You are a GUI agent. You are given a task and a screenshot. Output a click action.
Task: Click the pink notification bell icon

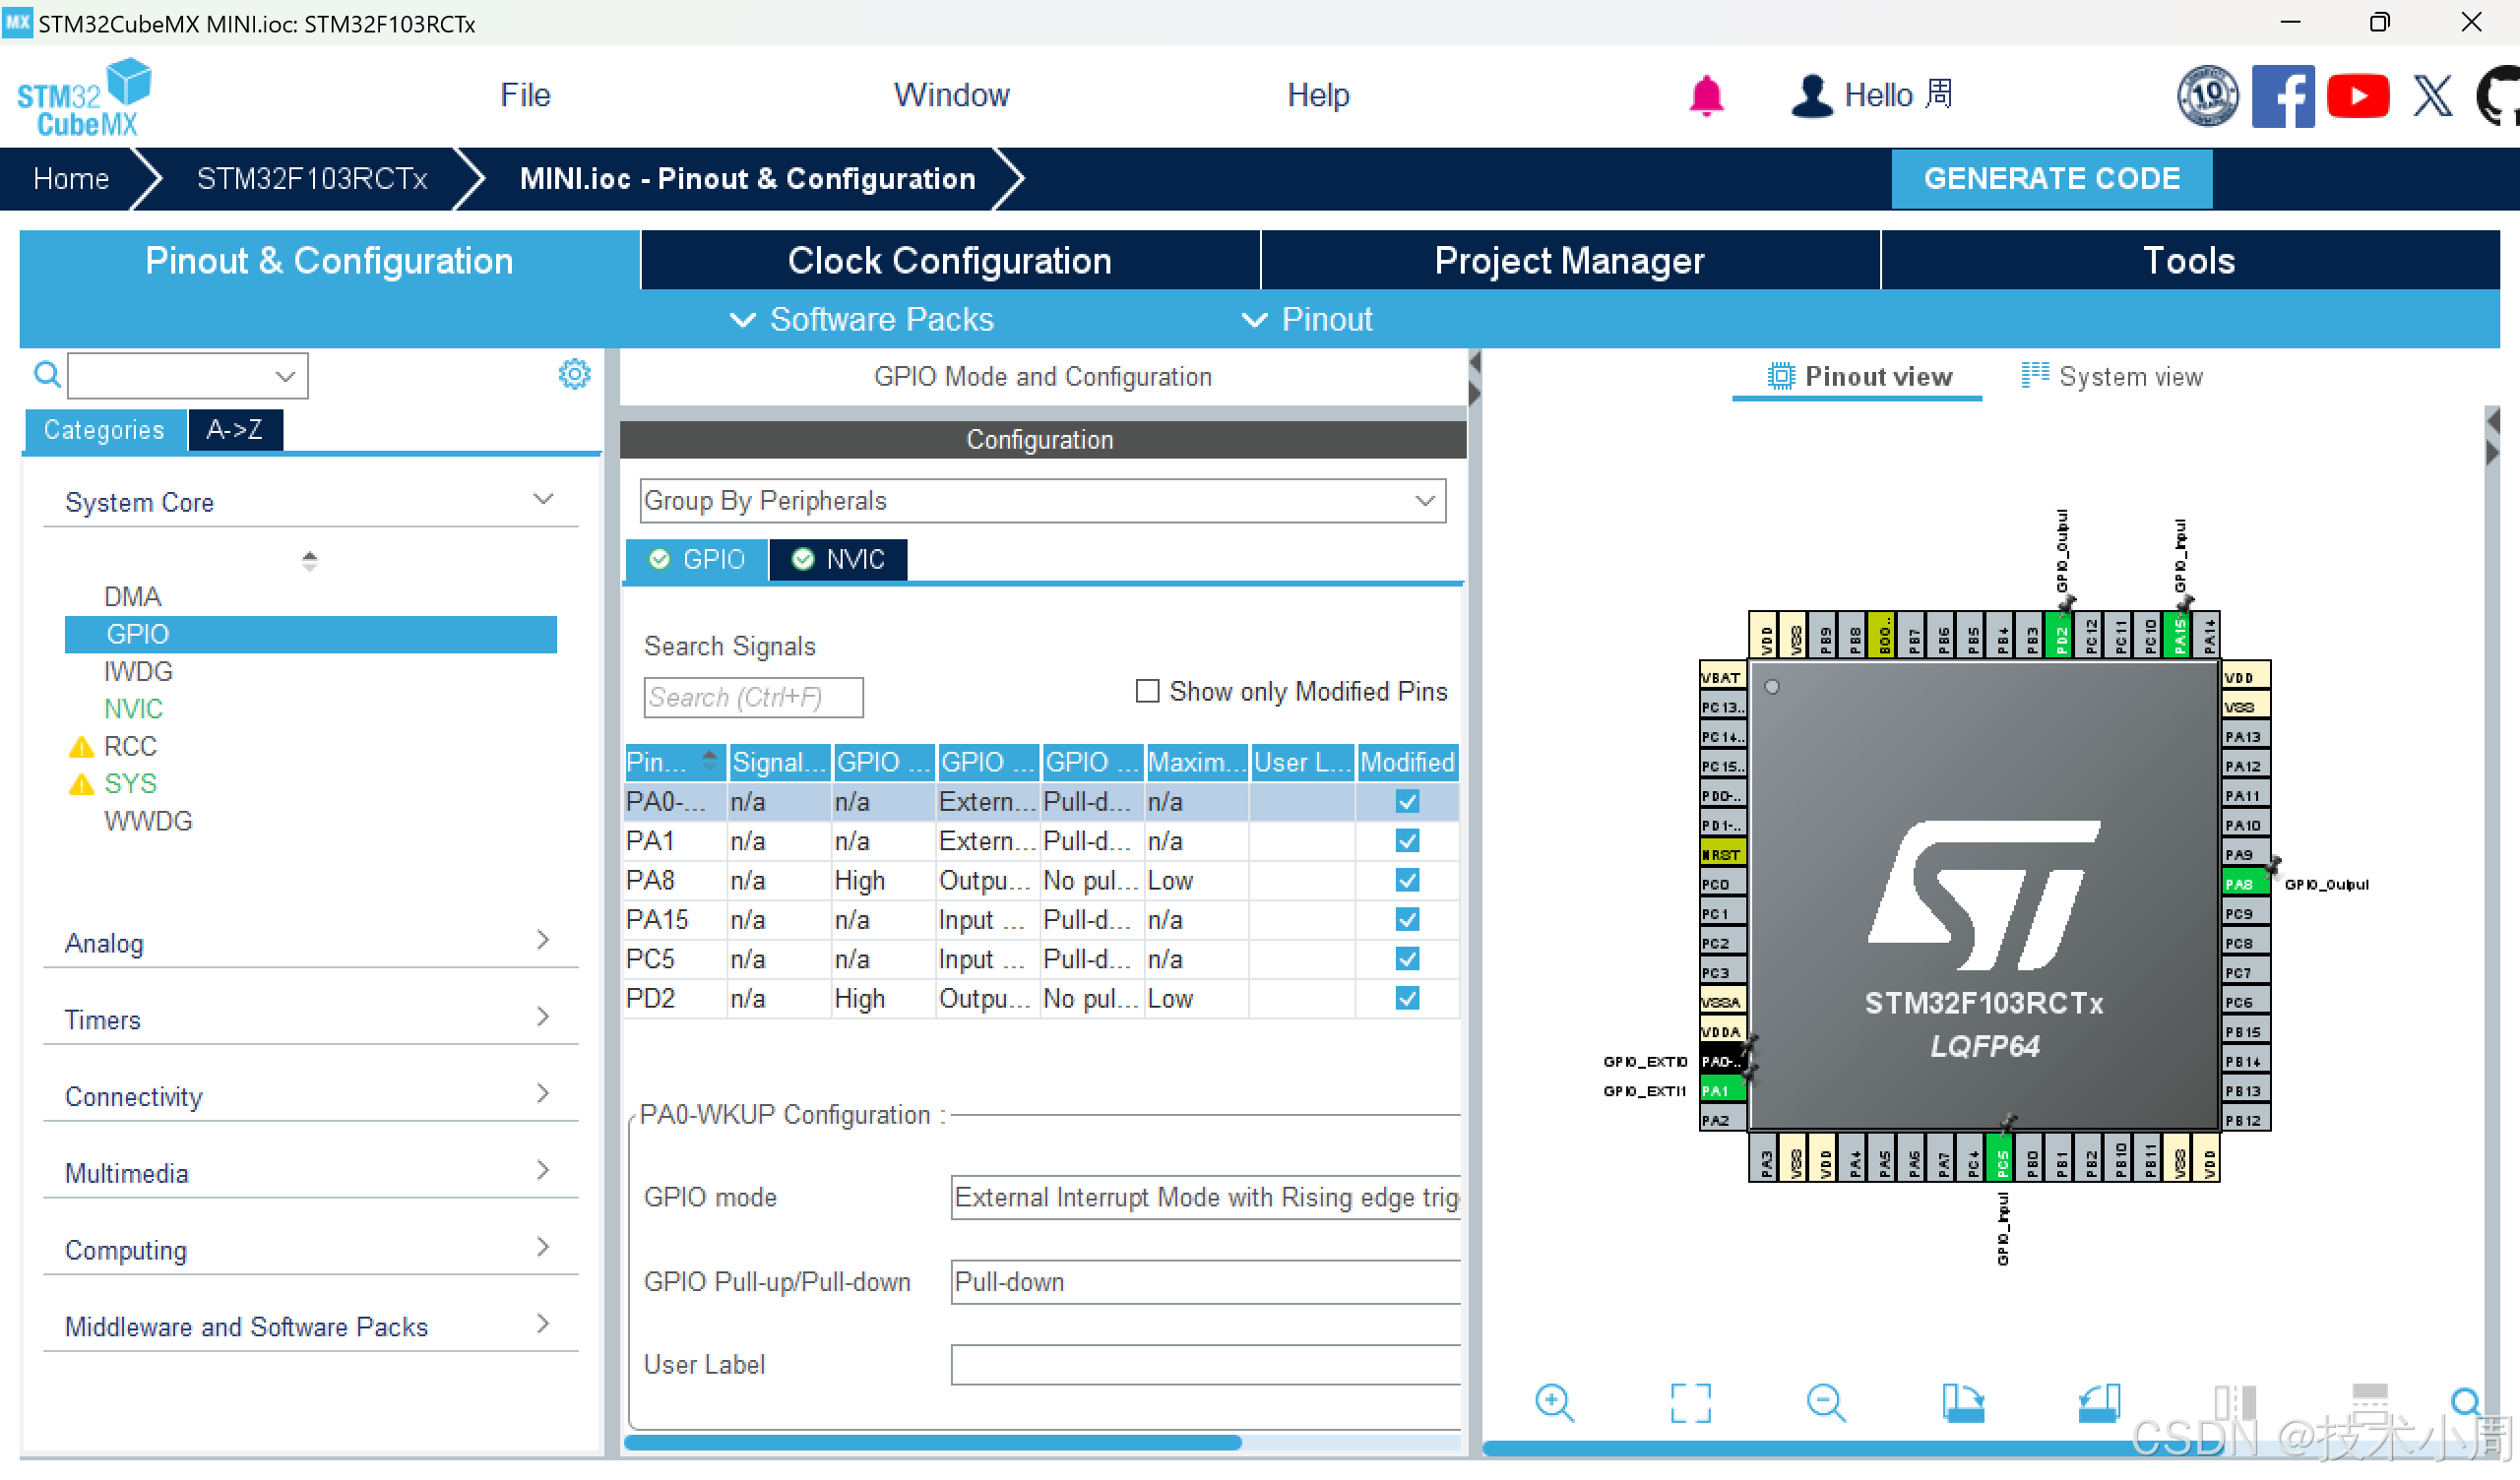[x=1706, y=96]
